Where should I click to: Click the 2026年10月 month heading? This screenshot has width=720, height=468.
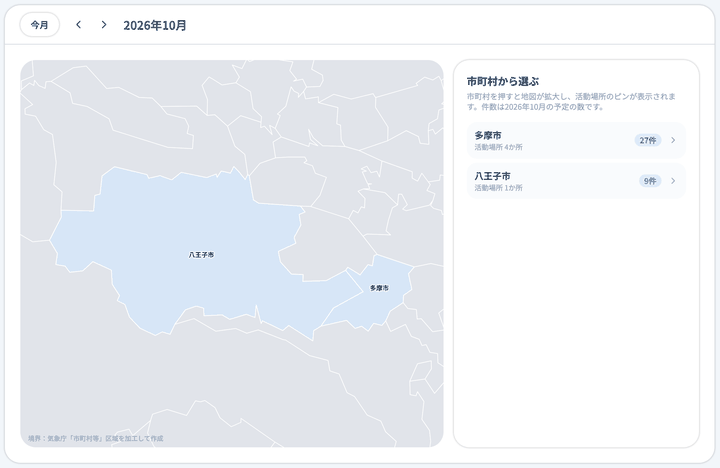[155, 25]
